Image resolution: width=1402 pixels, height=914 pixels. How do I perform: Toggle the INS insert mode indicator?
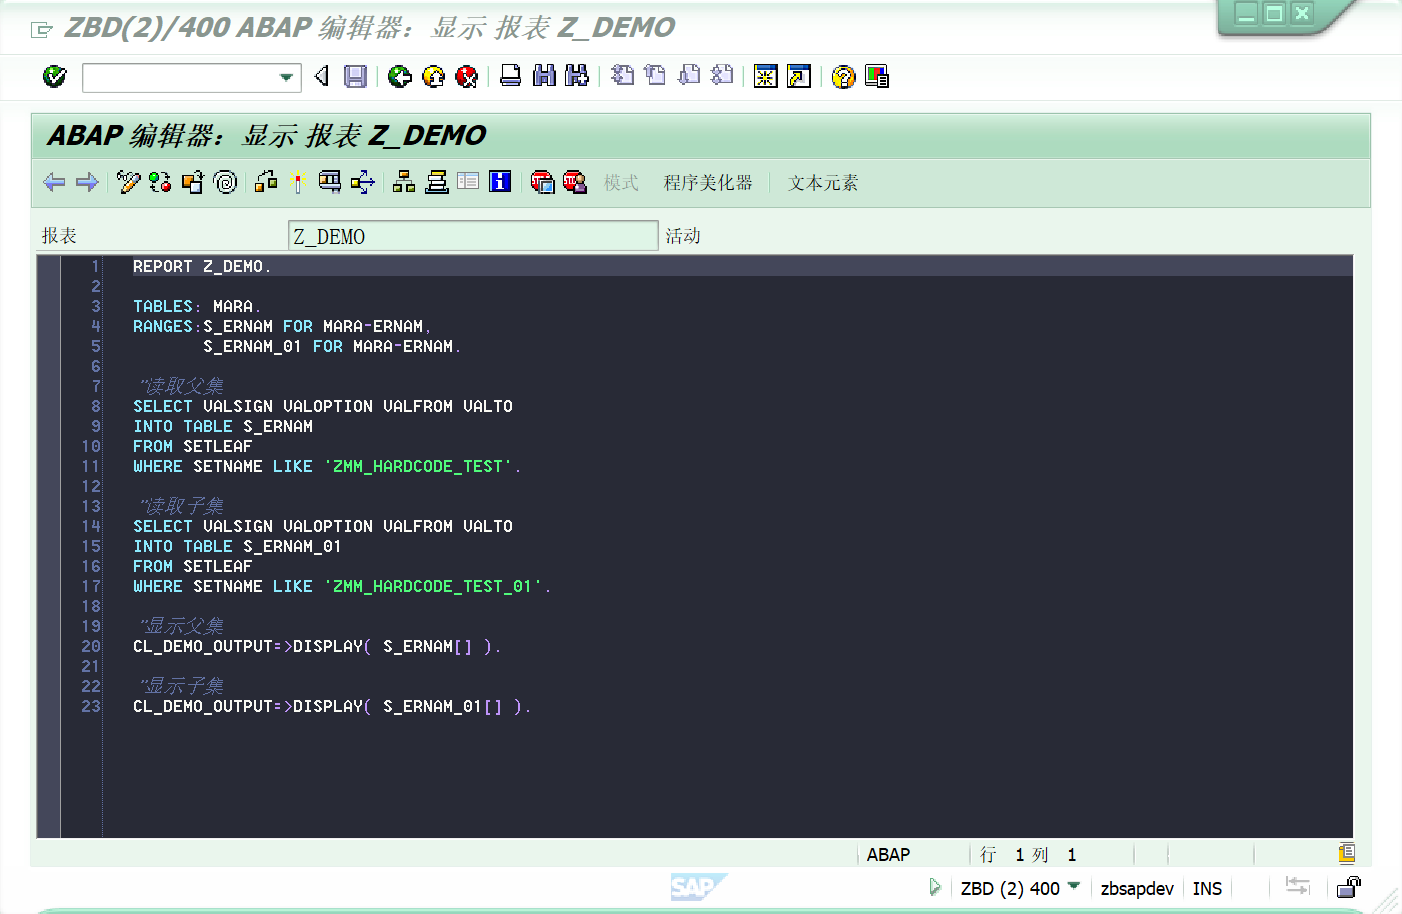[x=1207, y=888]
